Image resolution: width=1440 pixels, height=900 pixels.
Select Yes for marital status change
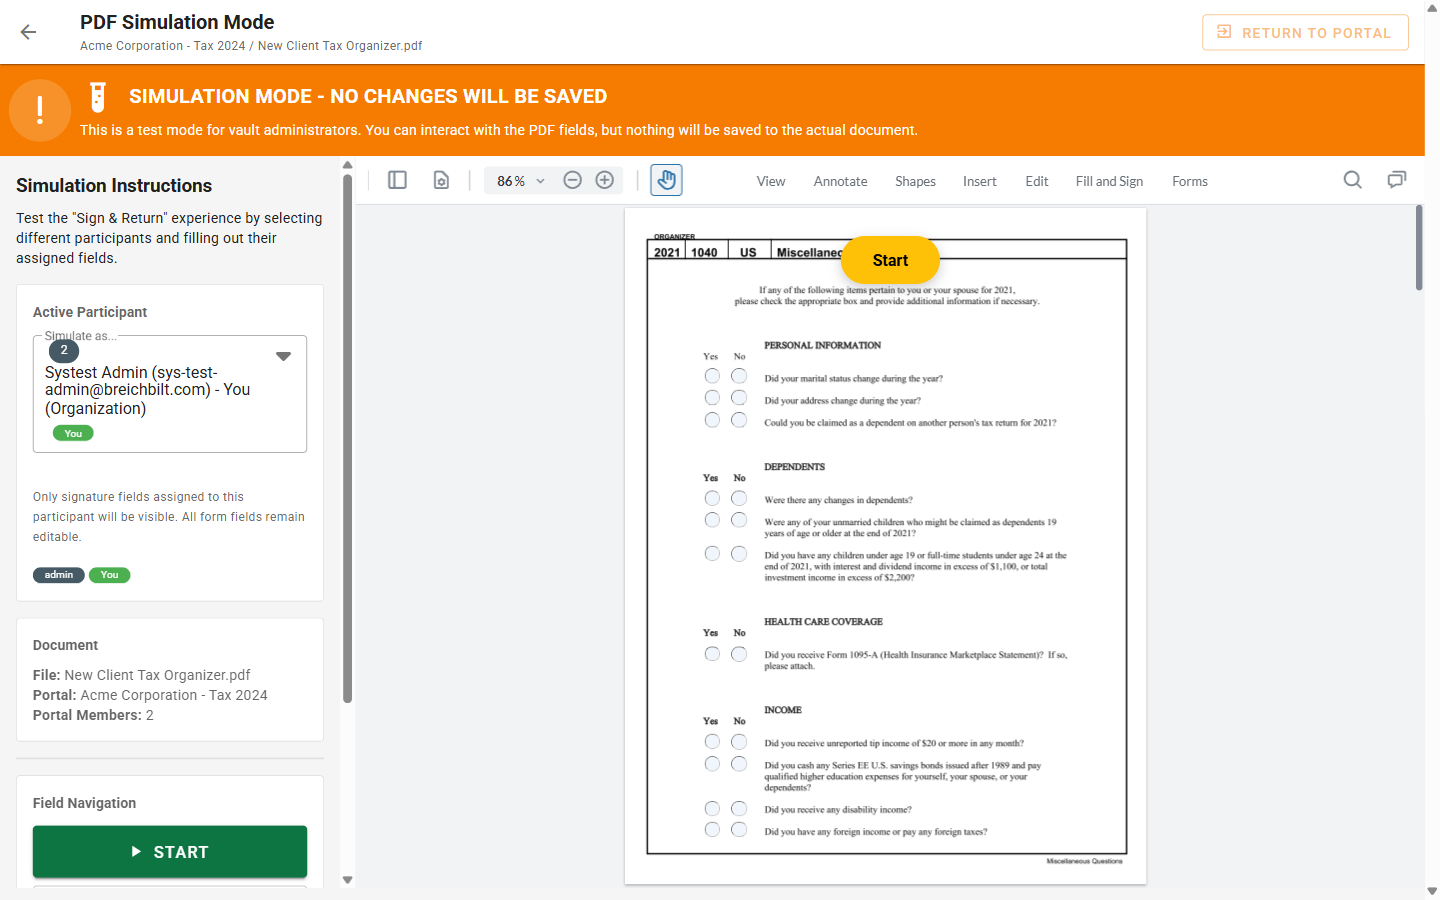click(712, 376)
